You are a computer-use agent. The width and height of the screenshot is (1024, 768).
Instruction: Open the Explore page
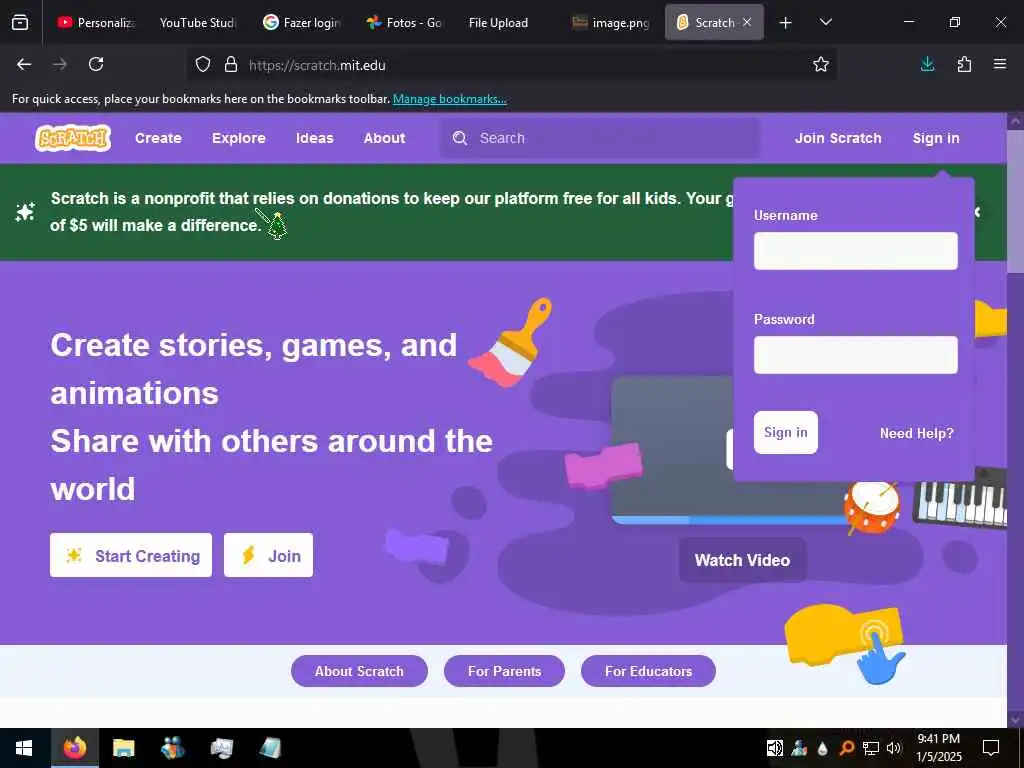[238, 138]
